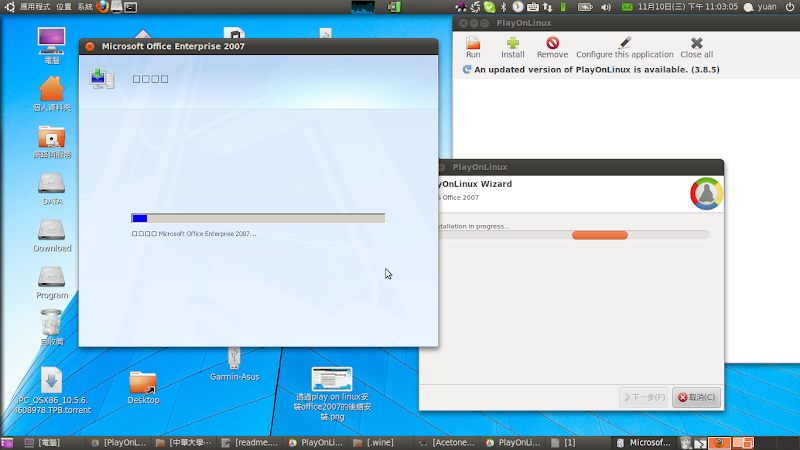Click the trash applet in bottom panel

(x=686, y=443)
